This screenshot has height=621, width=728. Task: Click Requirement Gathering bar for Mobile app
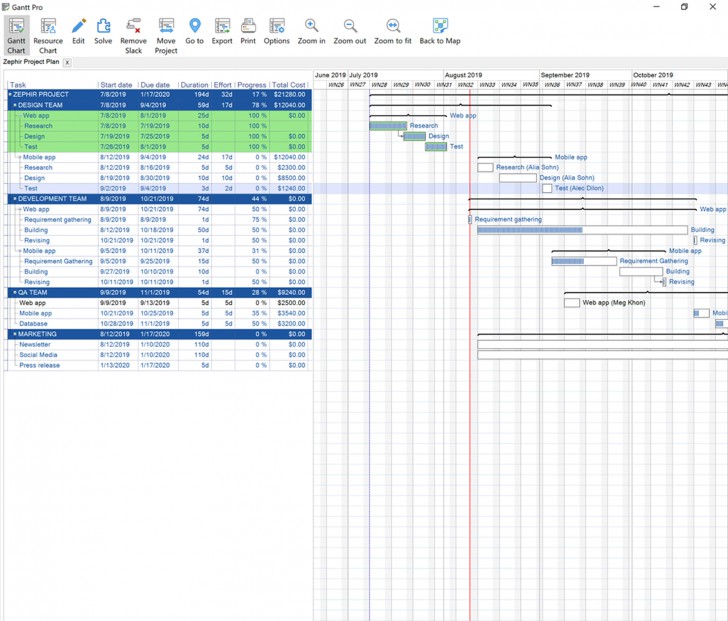tap(584, 261)
